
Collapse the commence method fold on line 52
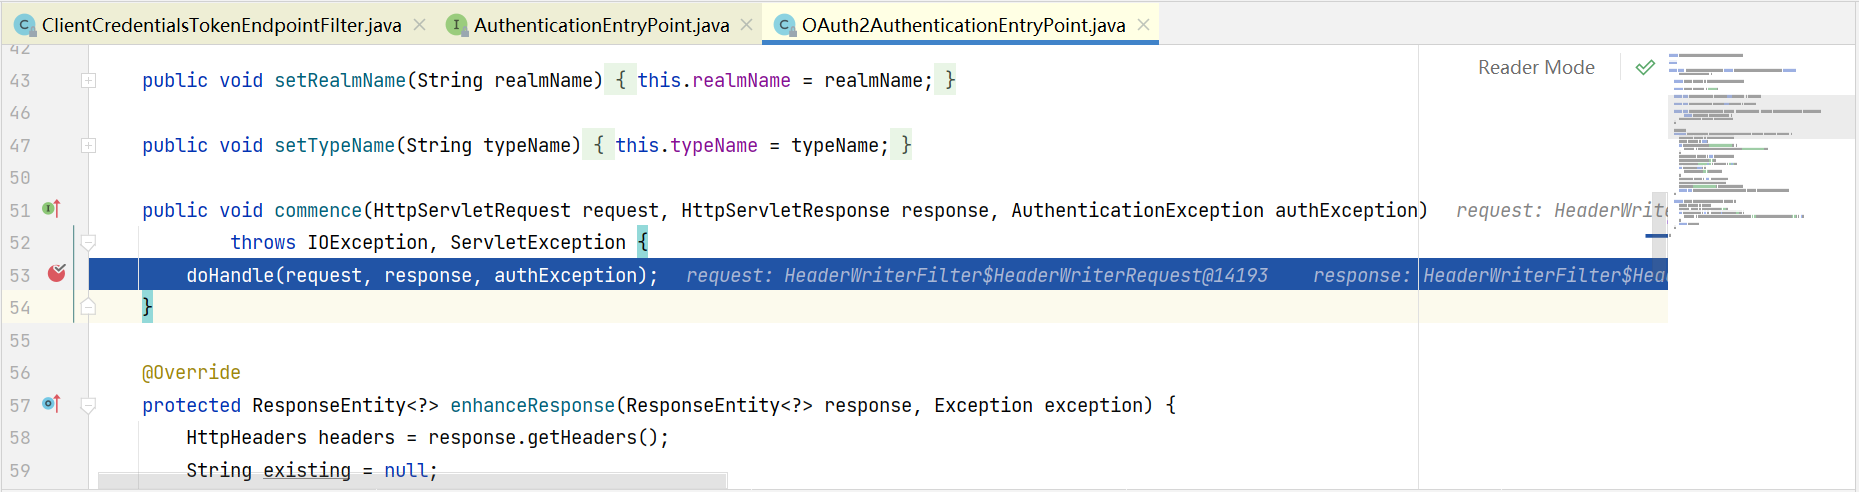pos(88,242)
